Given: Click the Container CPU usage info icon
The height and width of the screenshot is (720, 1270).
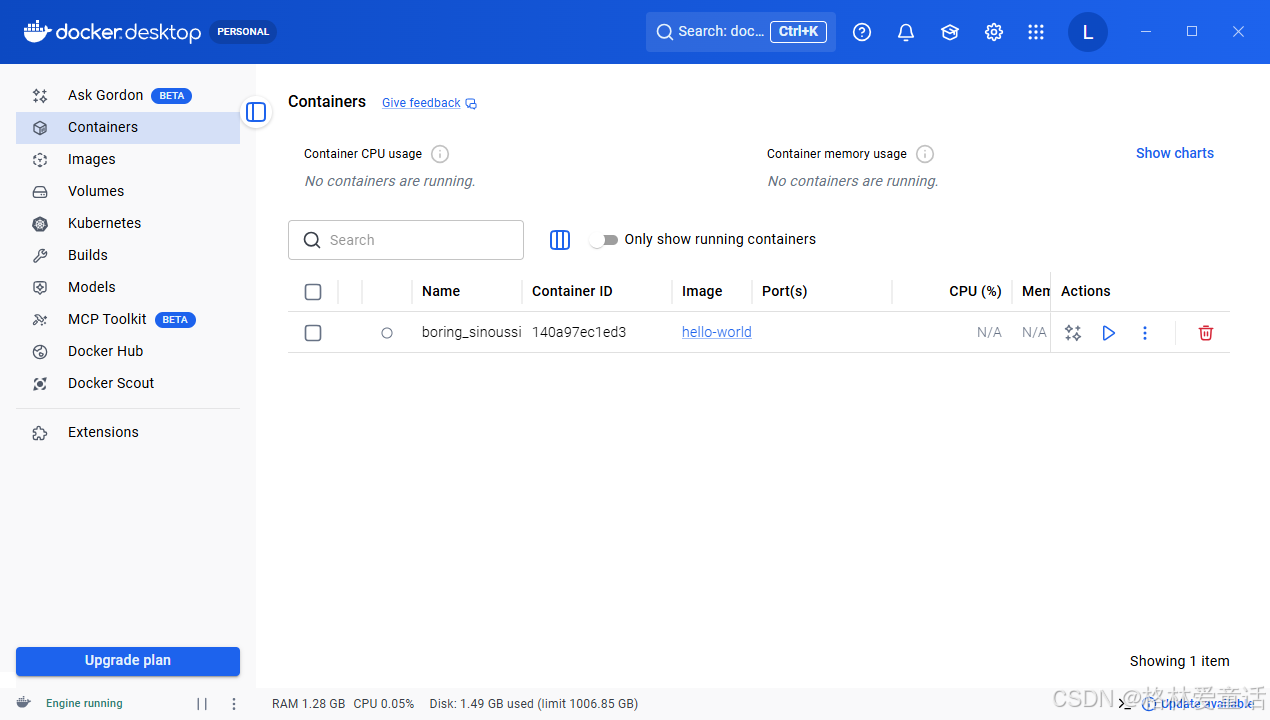Looking at the screenshot, I should 440,154.
